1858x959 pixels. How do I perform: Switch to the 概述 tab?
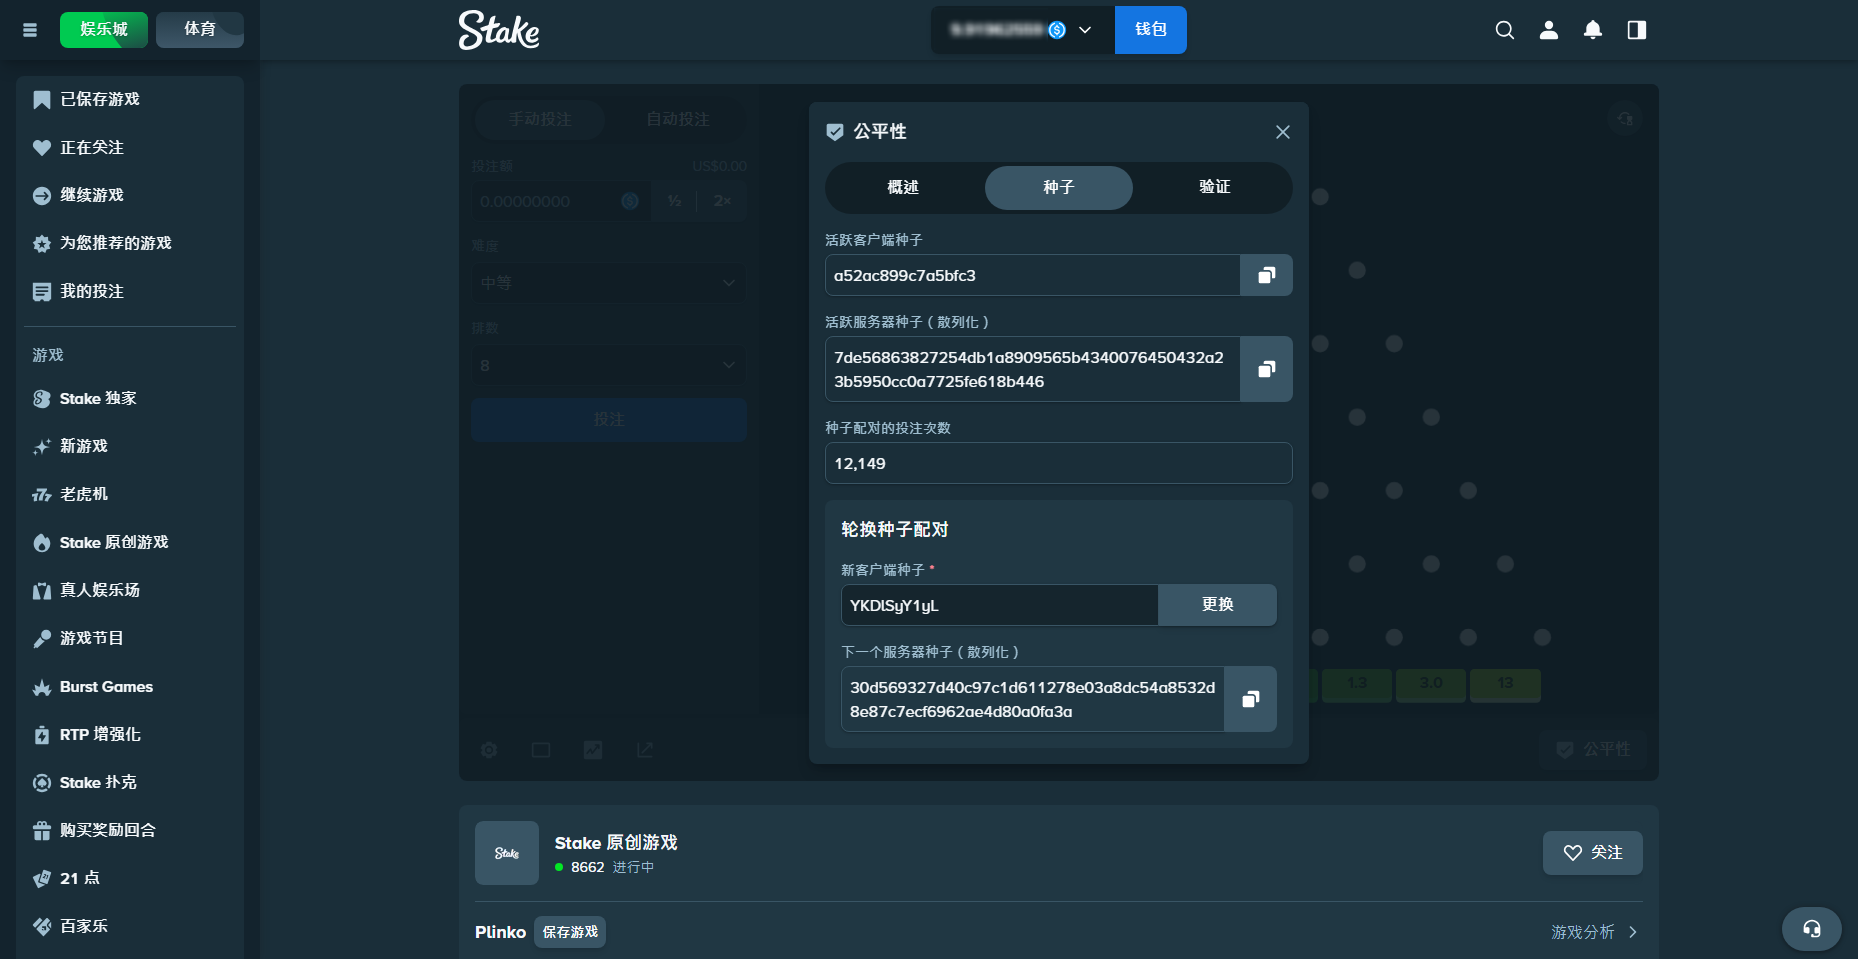coord(903,188)
